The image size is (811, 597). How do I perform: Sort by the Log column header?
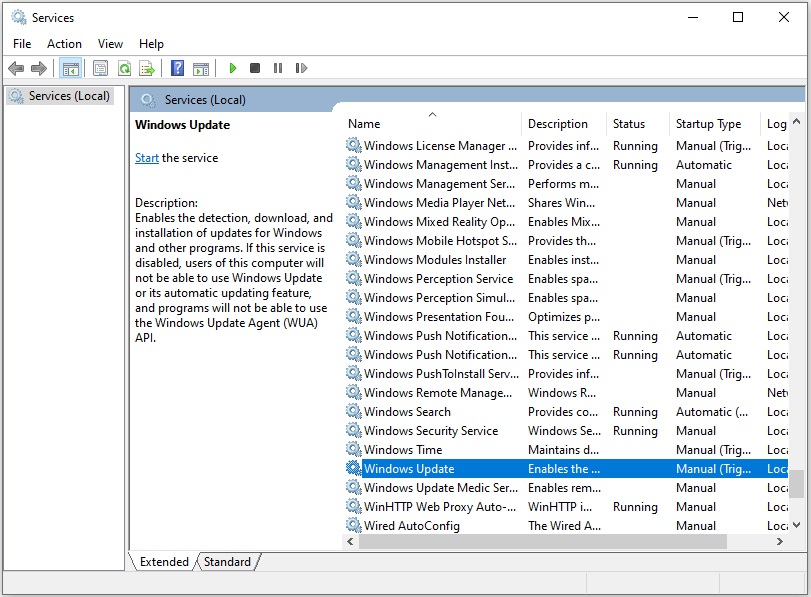[775, 124]
